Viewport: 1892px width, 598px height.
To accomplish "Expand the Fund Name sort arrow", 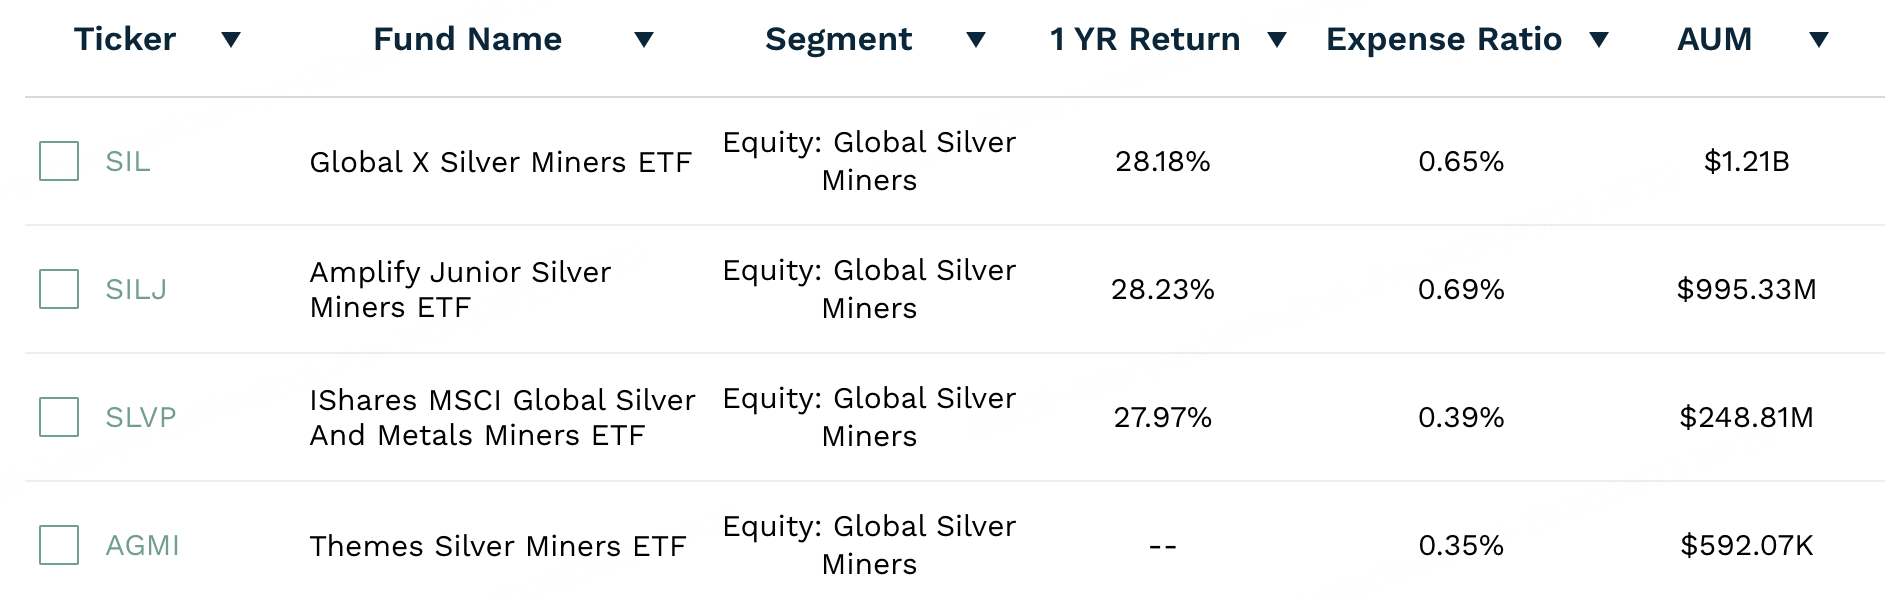I will pos(644,40).
